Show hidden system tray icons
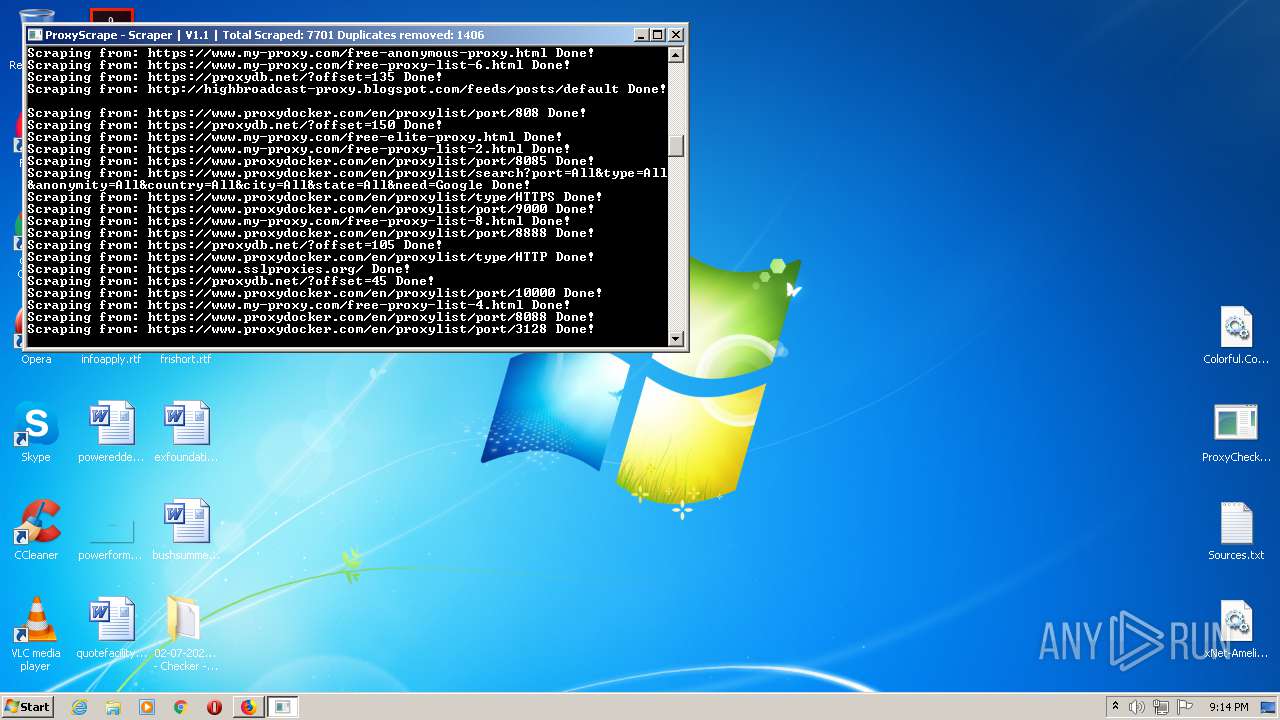Screen dimensions: 1280x720 (1115, 707)
